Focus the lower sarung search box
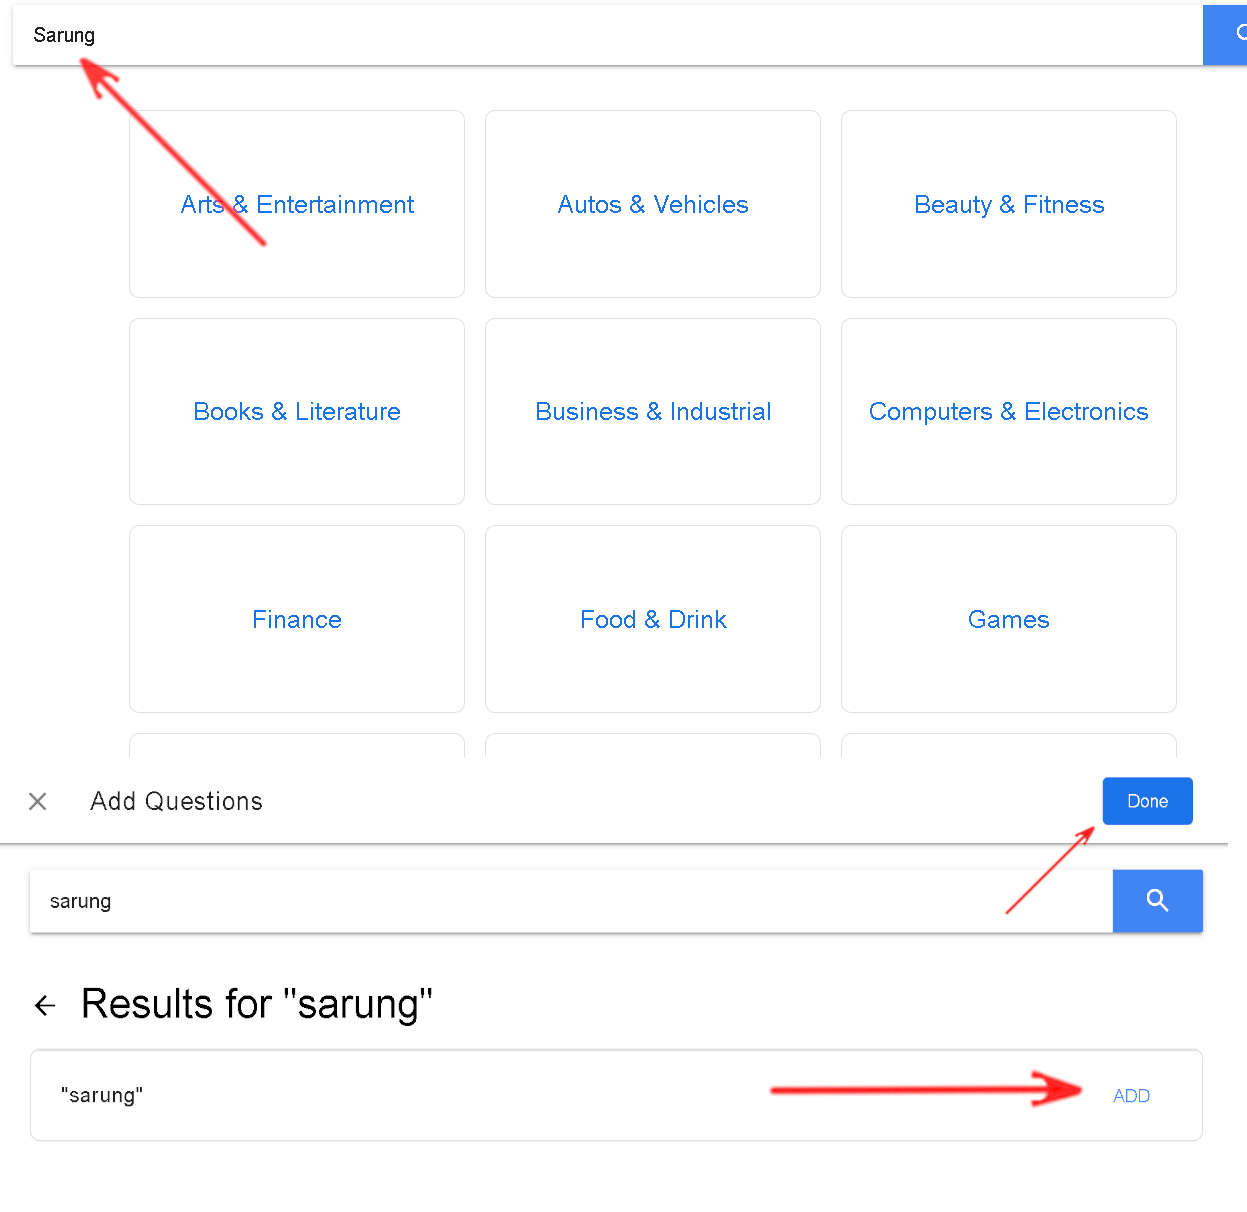This screenshot has height=1212, width=1247. tap(571, 901)
